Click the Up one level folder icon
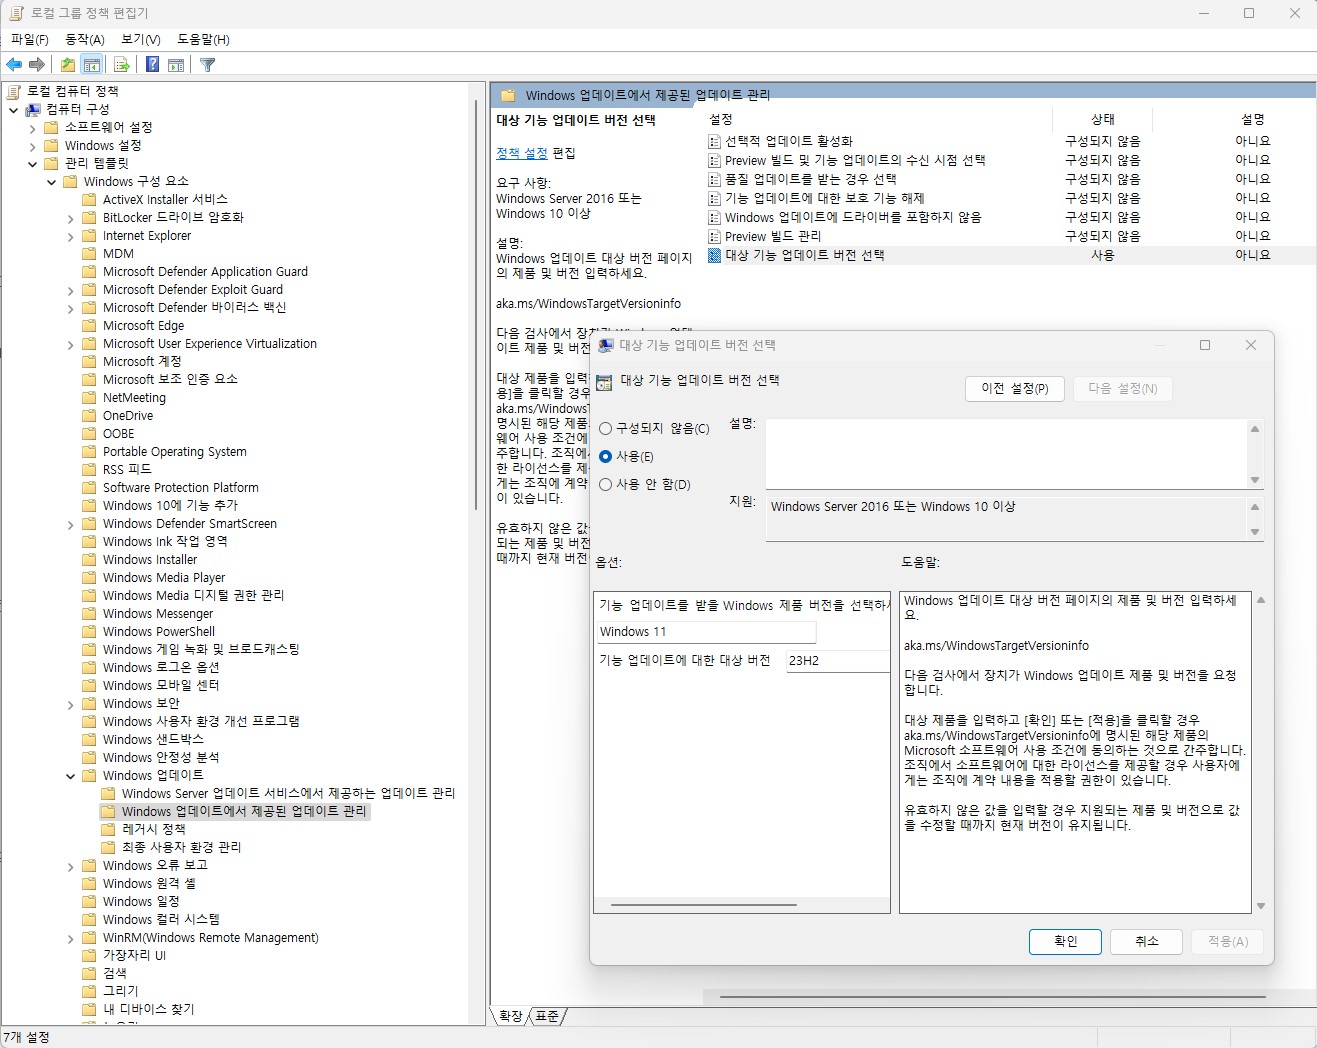 coord(67,65)
